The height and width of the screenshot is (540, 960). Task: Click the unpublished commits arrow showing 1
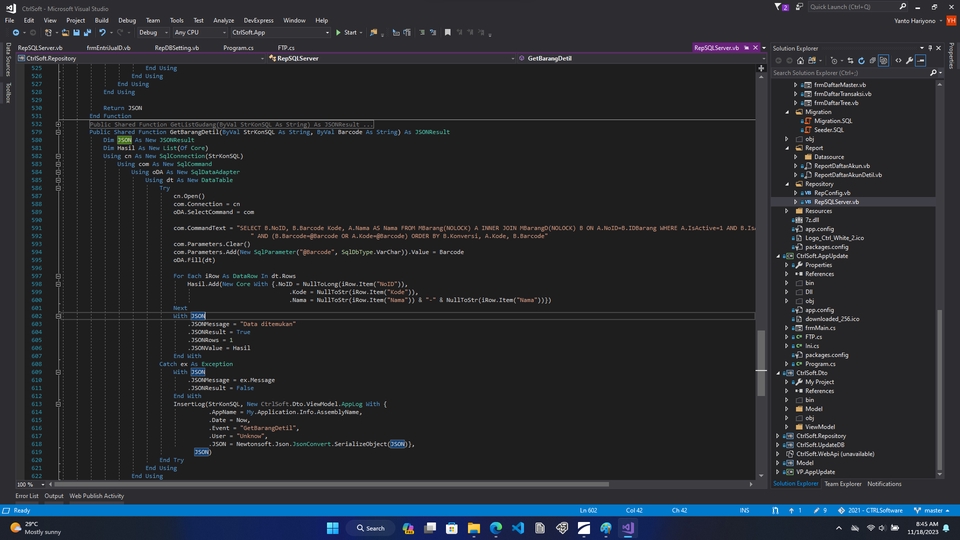tap(795, 510)
